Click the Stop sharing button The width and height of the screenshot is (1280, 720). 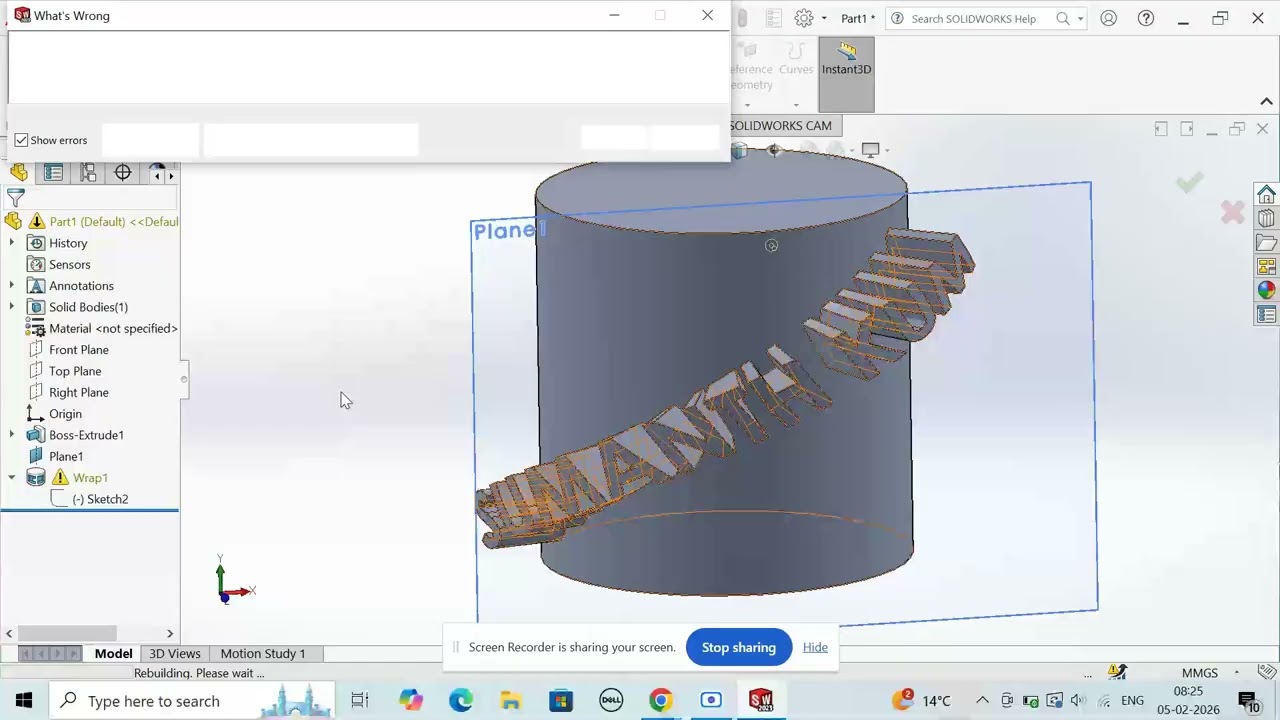pos(738,648)
